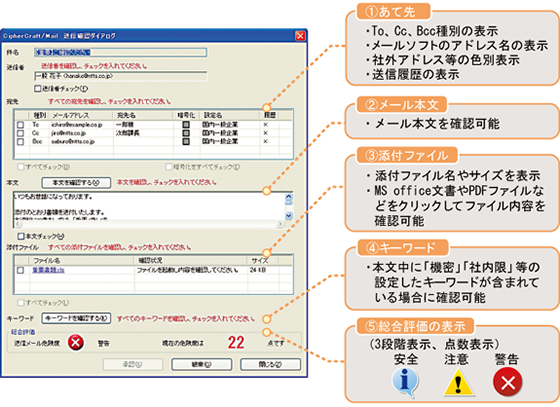The image size is (560, 407).
Task: Click 国内一般企業 setting in the Cc row
Action: pos(220,133)
